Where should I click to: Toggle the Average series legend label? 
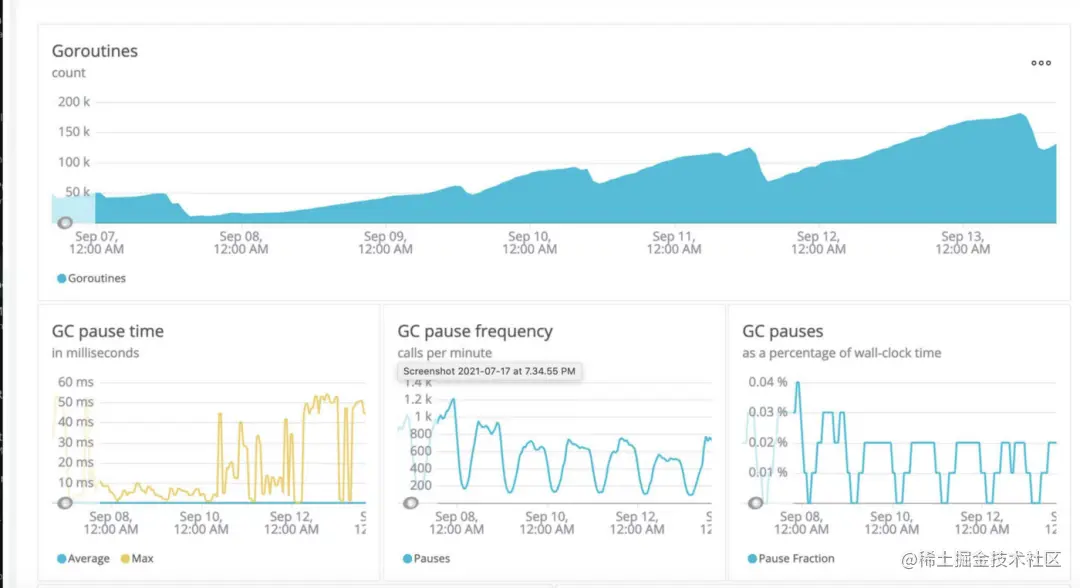[x=90, y=559]
